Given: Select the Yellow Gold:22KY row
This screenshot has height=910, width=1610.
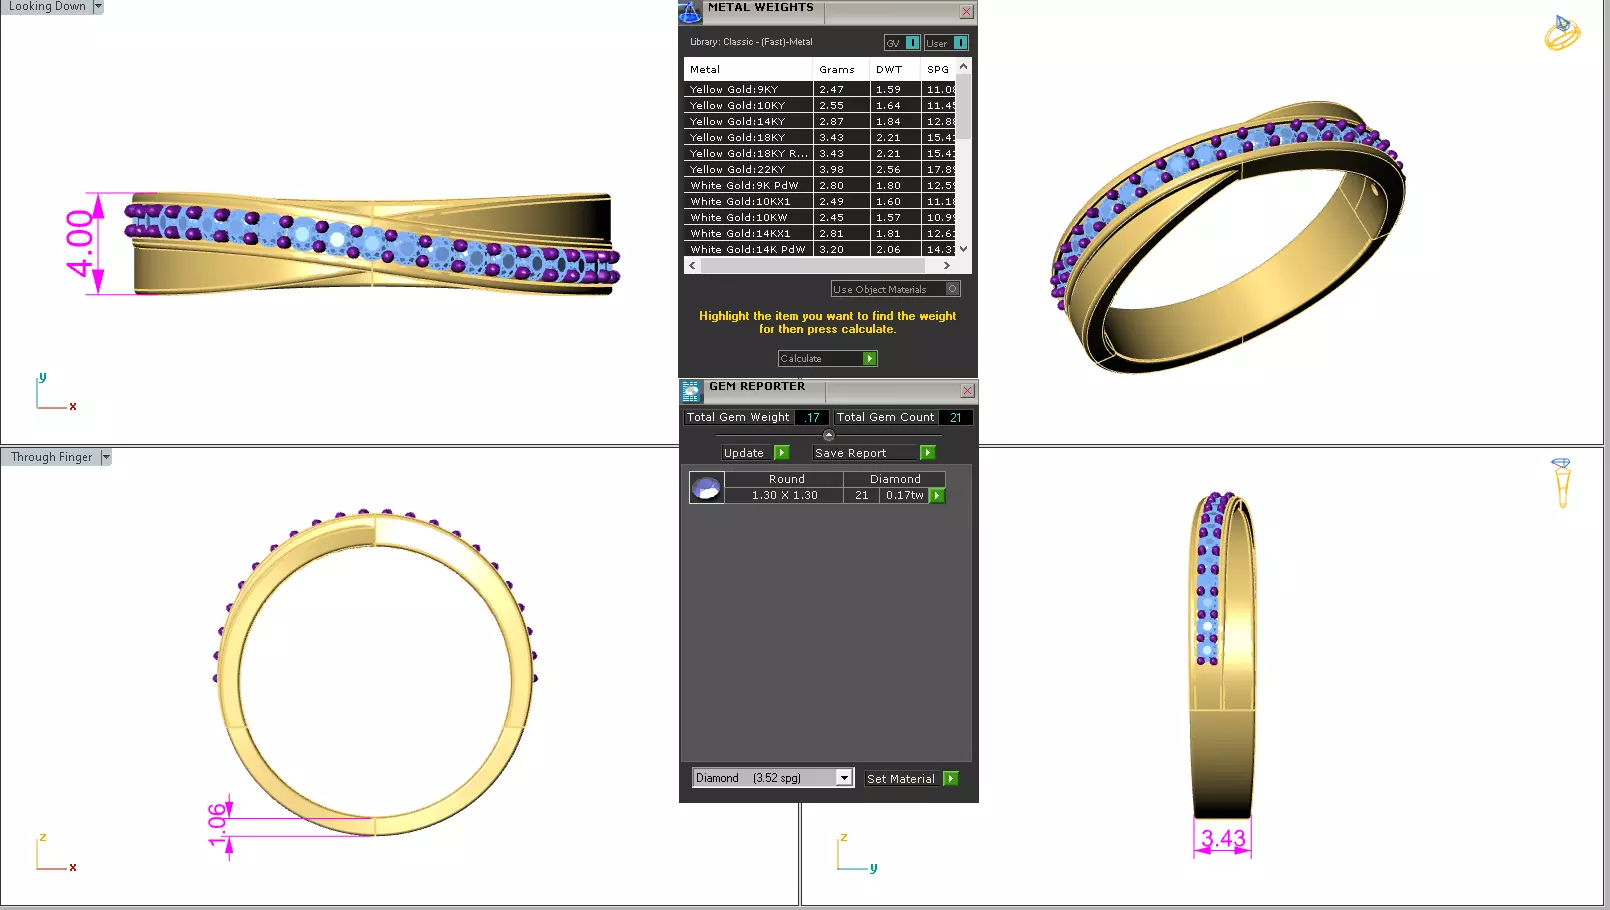Looking at the screenshot, I should (821, 169).
